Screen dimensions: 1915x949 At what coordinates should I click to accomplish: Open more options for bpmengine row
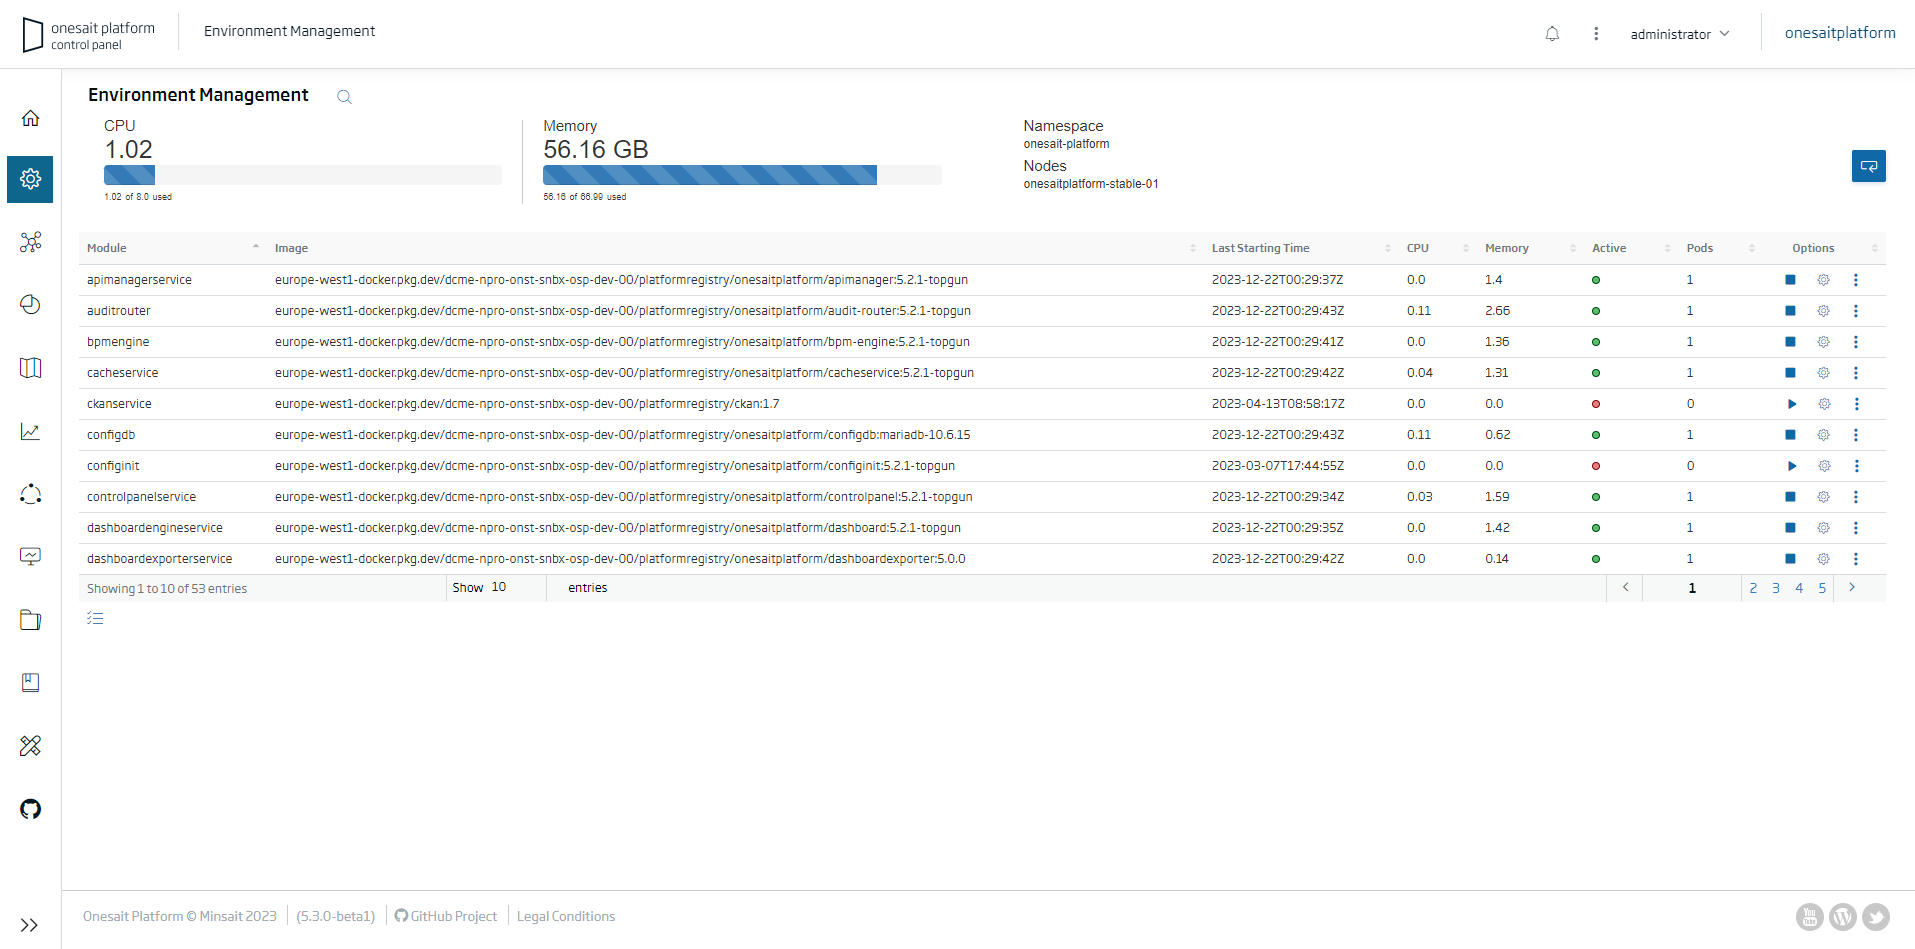(x=1856, y=342)
